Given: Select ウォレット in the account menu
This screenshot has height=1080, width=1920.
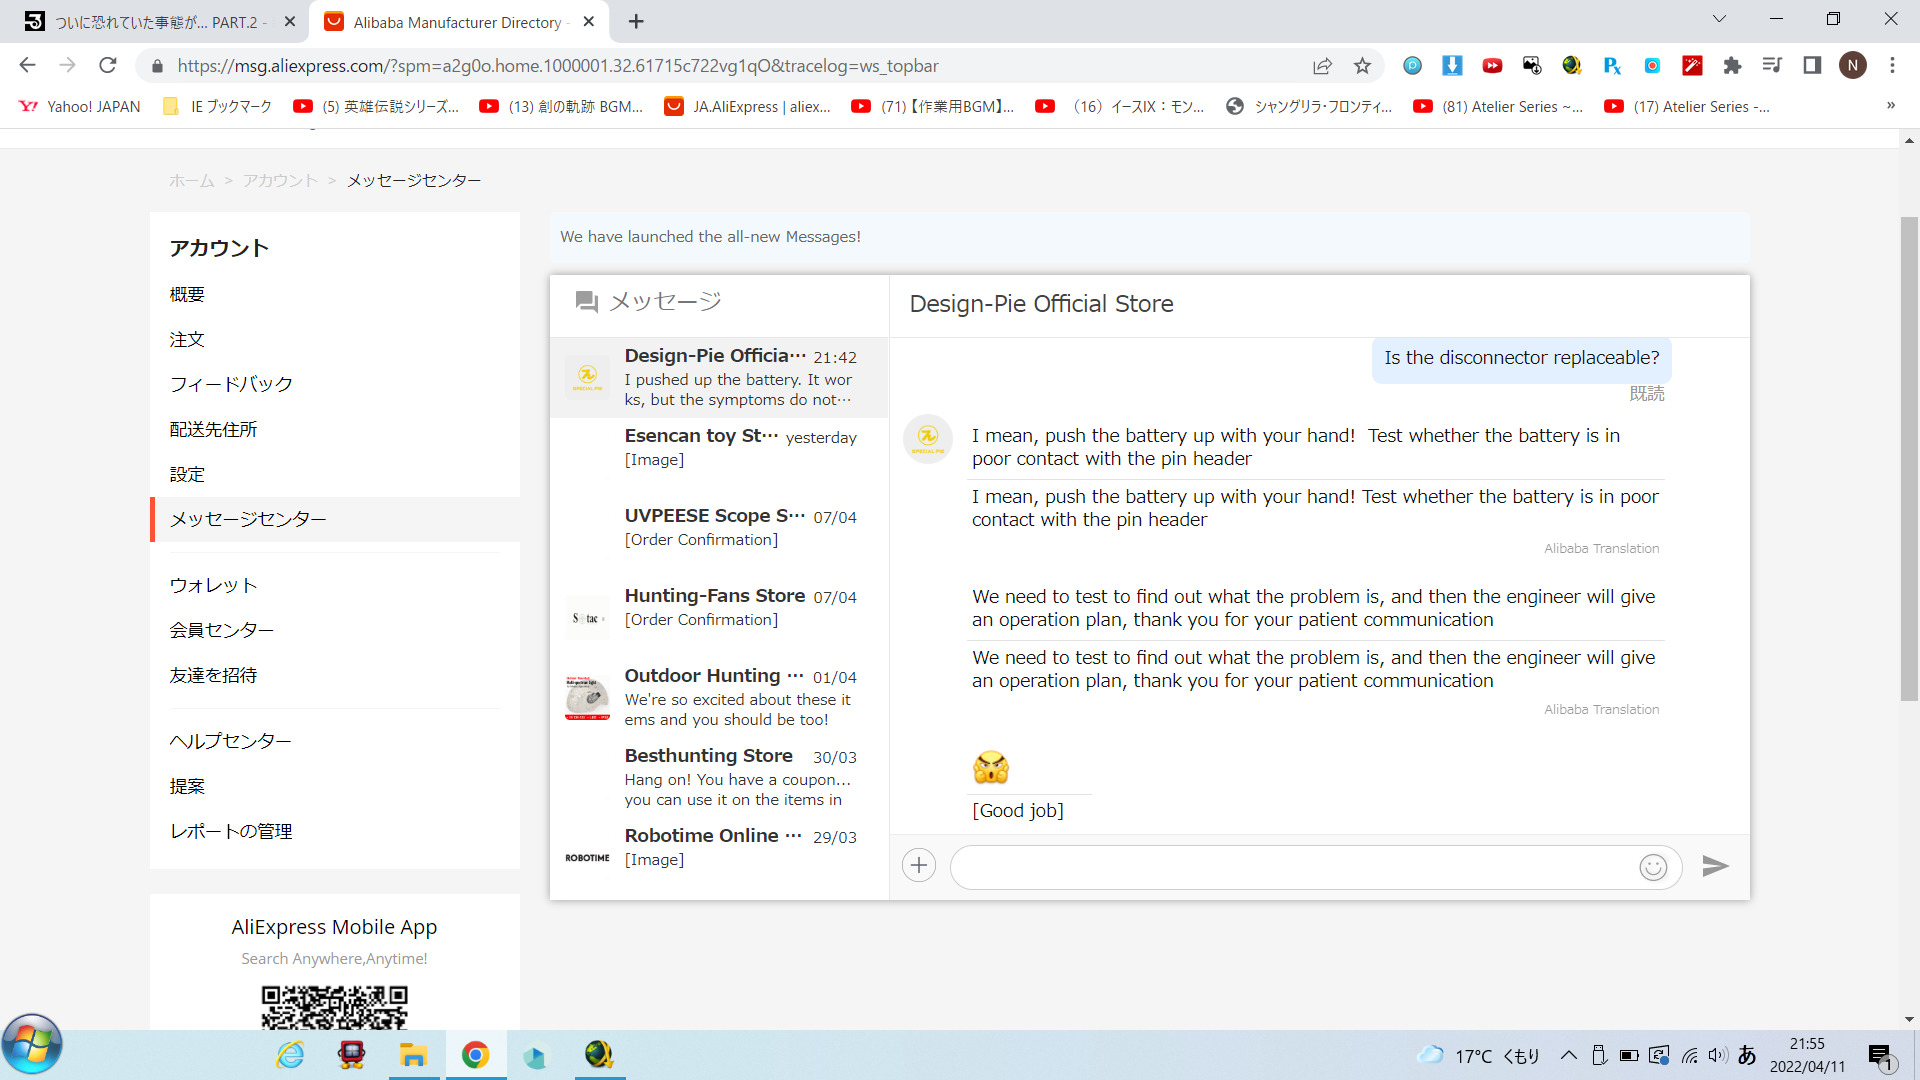Looking at the screenshot, I should [x=213, y=586].
